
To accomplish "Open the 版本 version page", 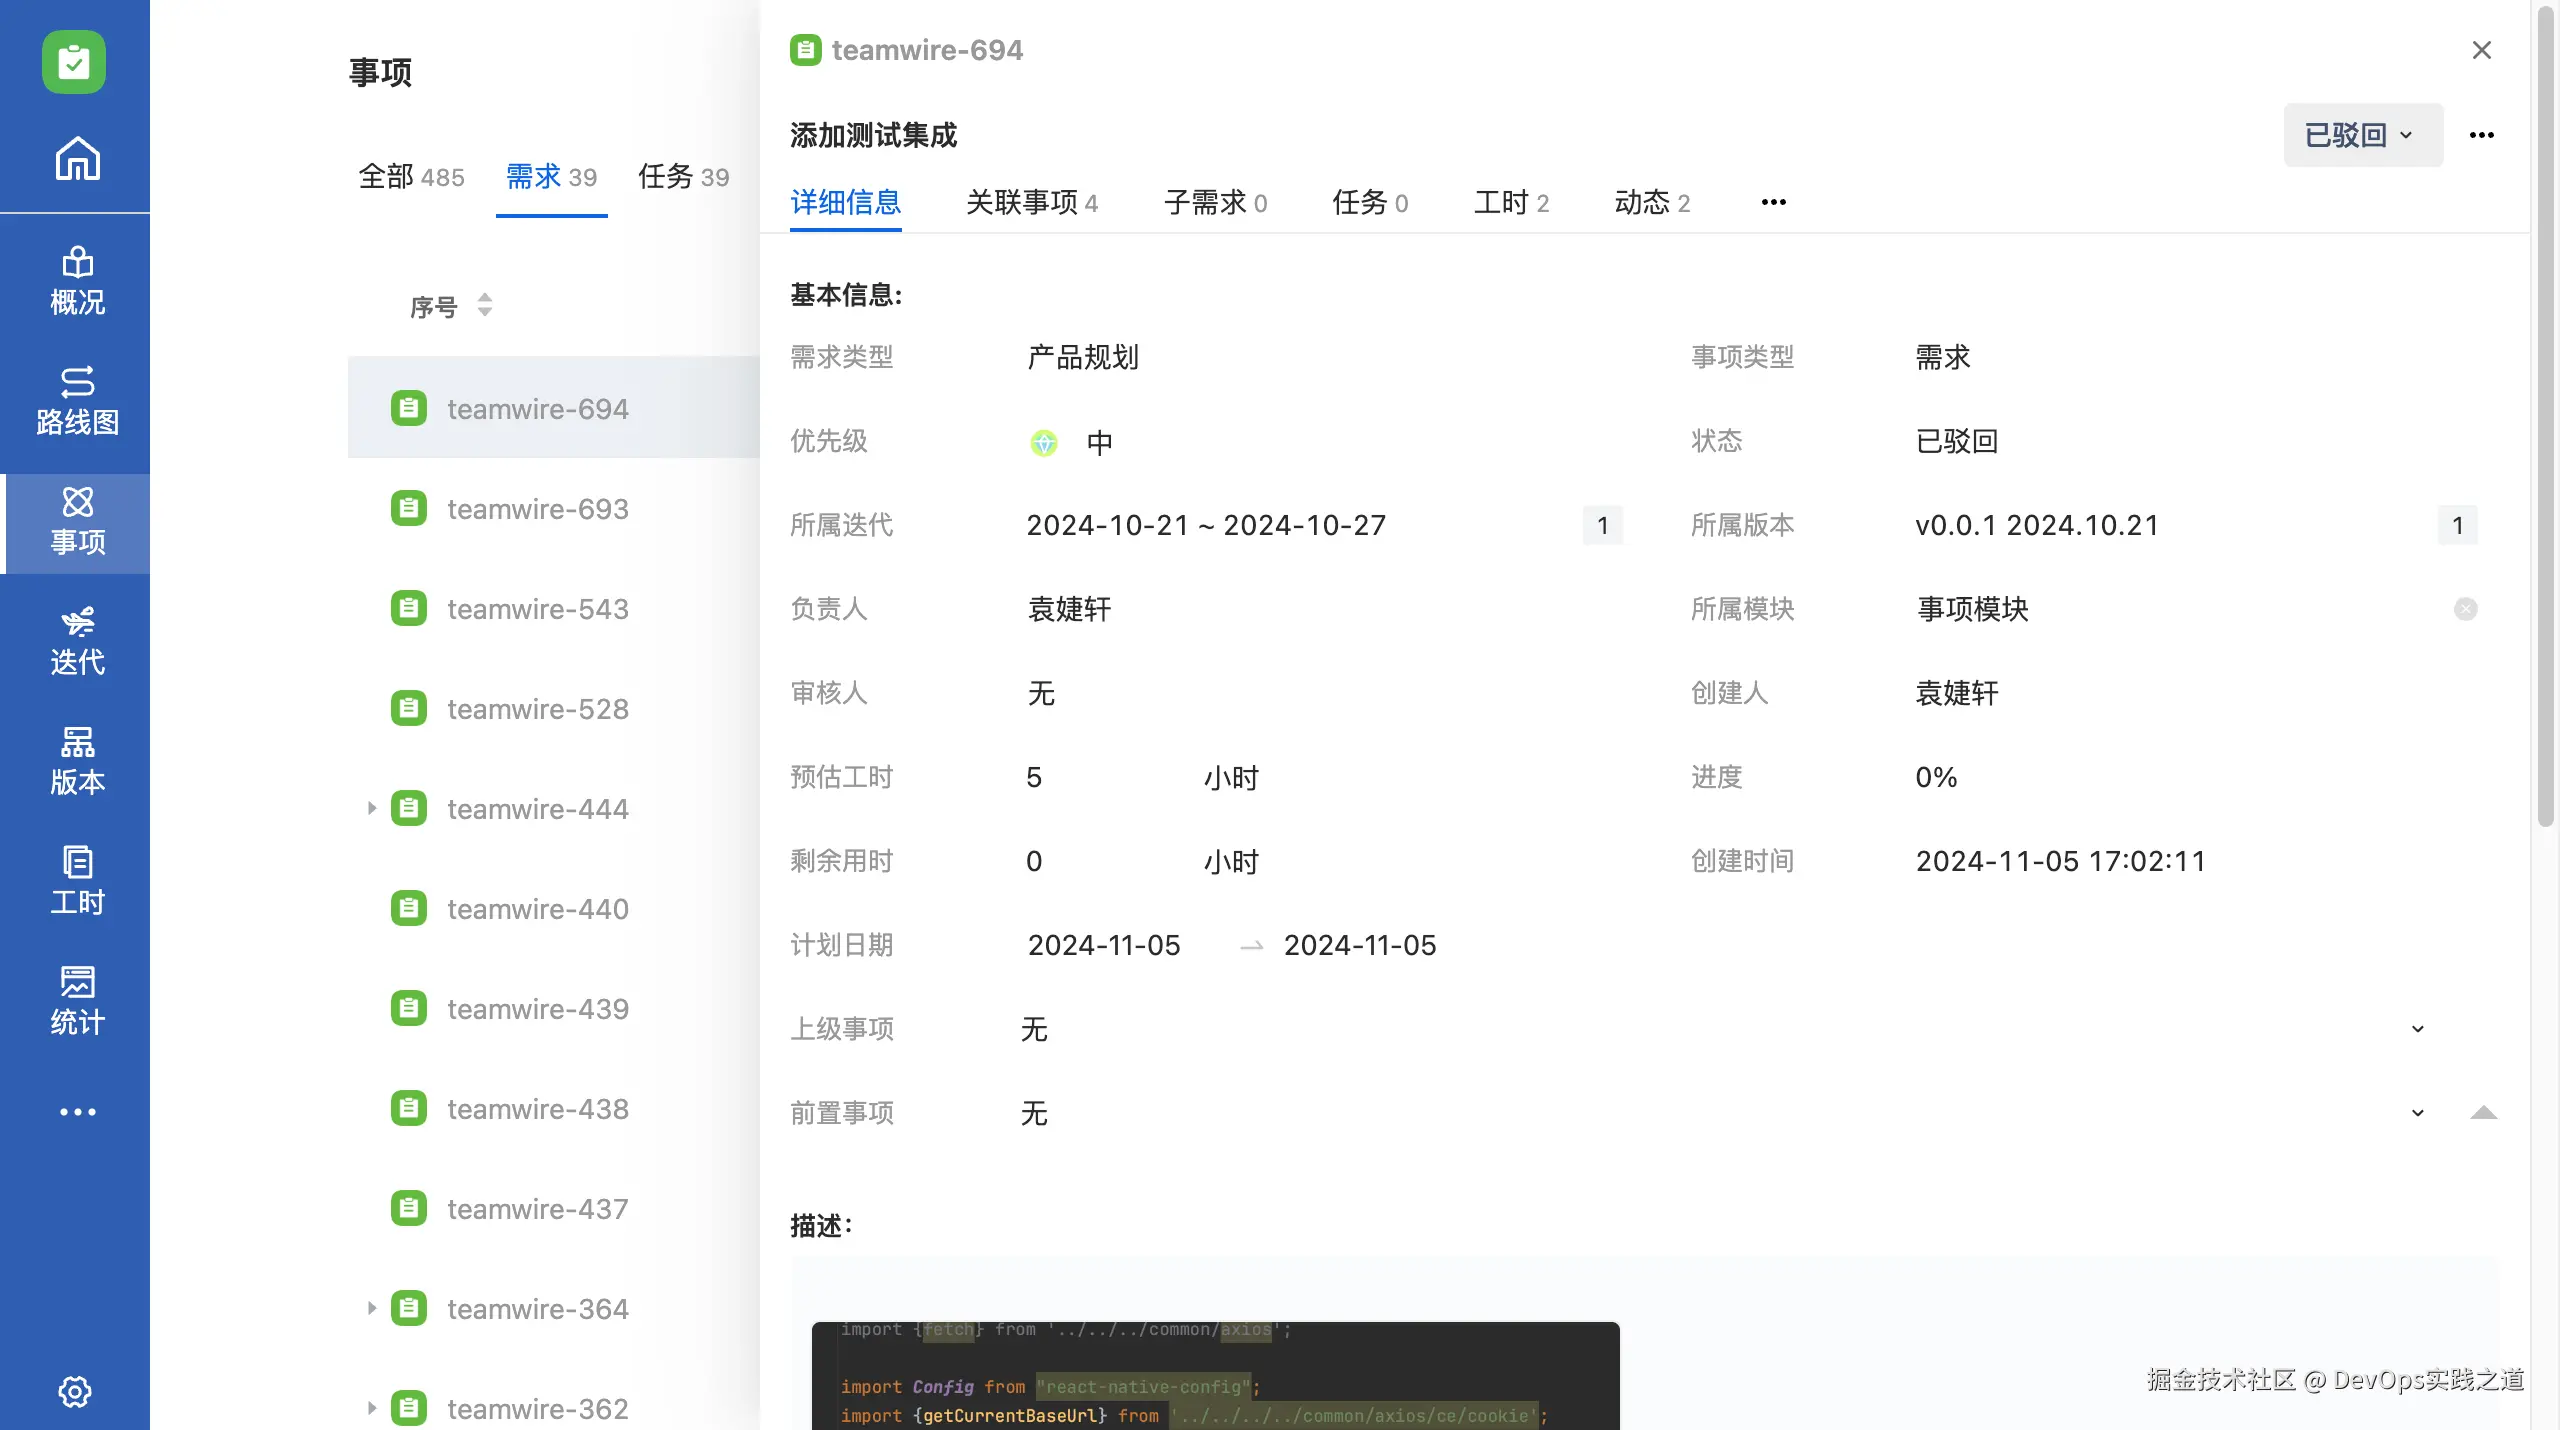I will 77,761.
